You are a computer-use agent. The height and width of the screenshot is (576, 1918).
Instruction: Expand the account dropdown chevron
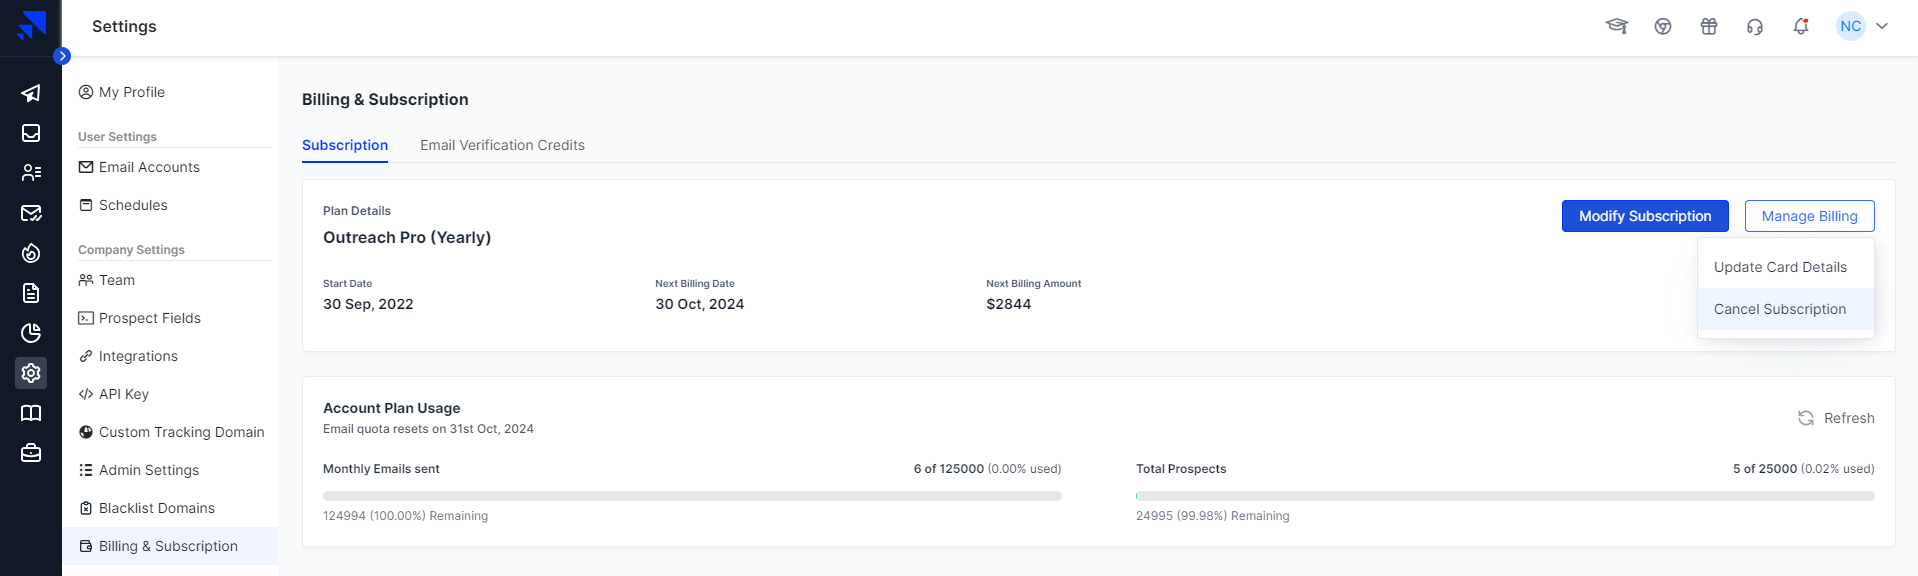tap(1882, 26)
